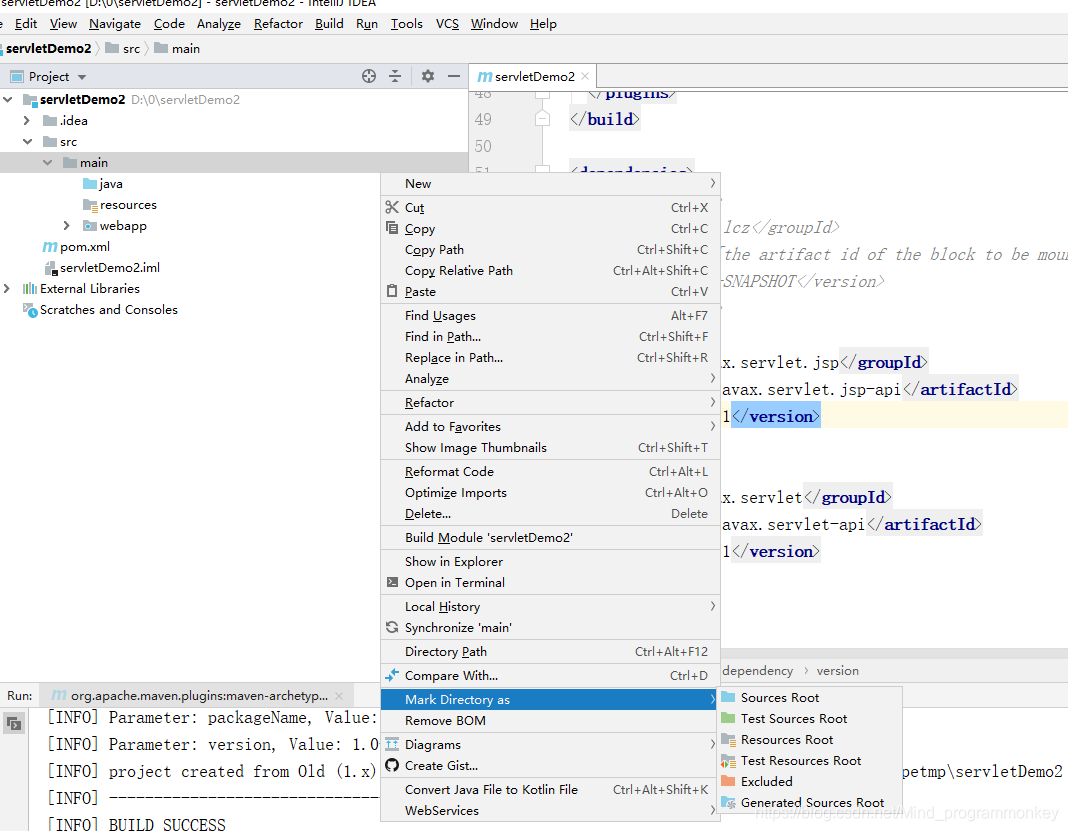Click the pom.xml Maven icon

(50, 247)
